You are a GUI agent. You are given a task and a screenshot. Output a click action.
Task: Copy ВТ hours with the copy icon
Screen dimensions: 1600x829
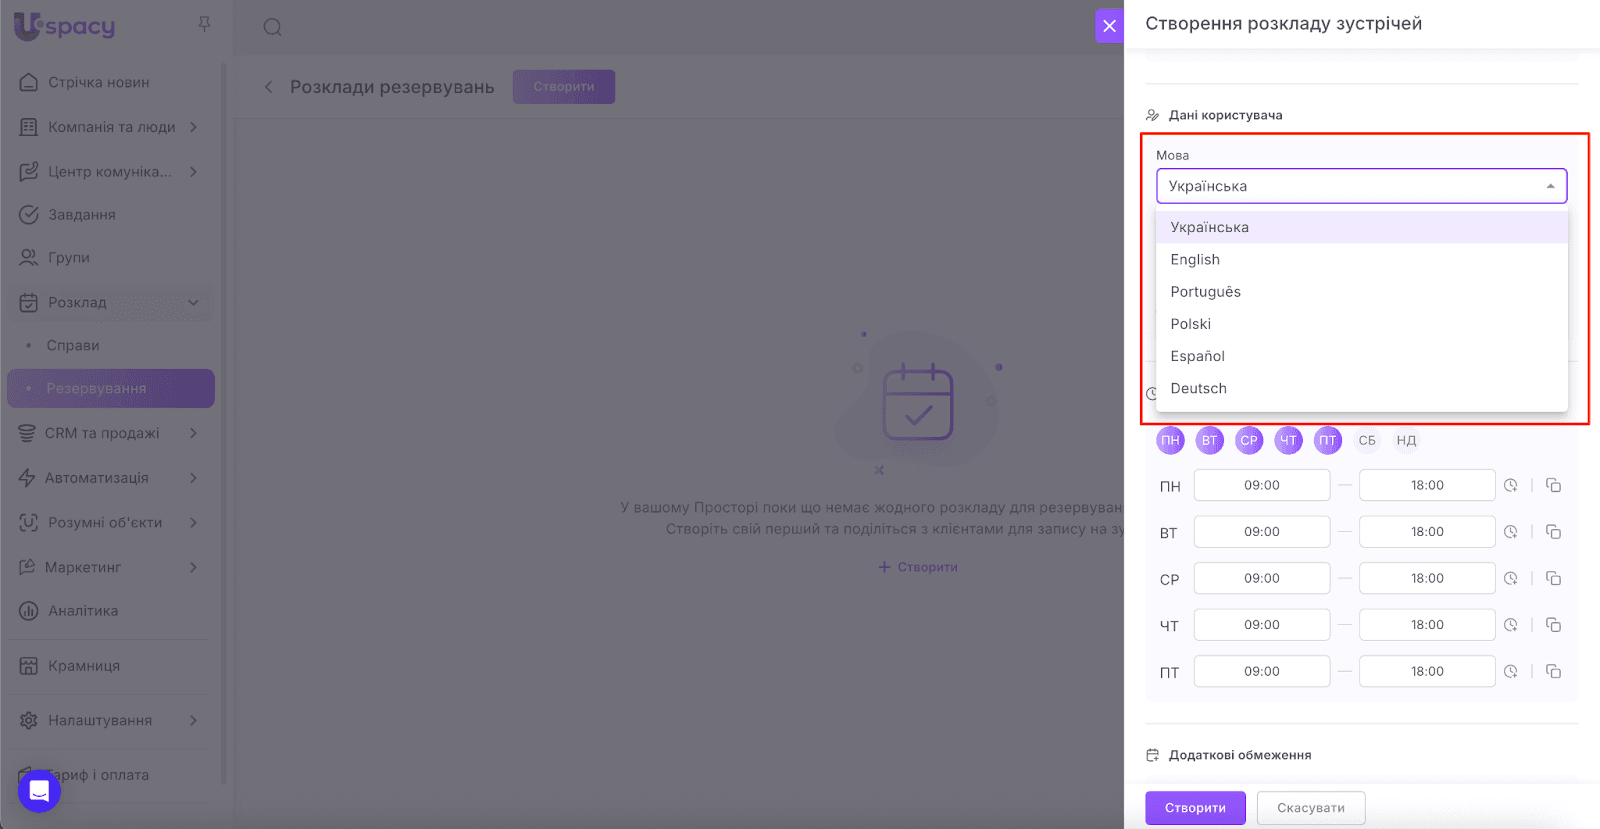(x=1553, y=532)
